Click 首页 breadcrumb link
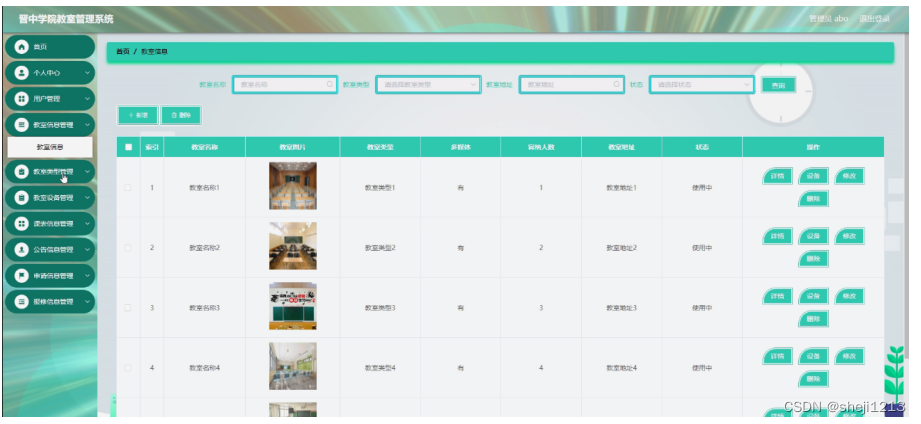Viewport: 921px width, 424px height. (x=123, y=52)
